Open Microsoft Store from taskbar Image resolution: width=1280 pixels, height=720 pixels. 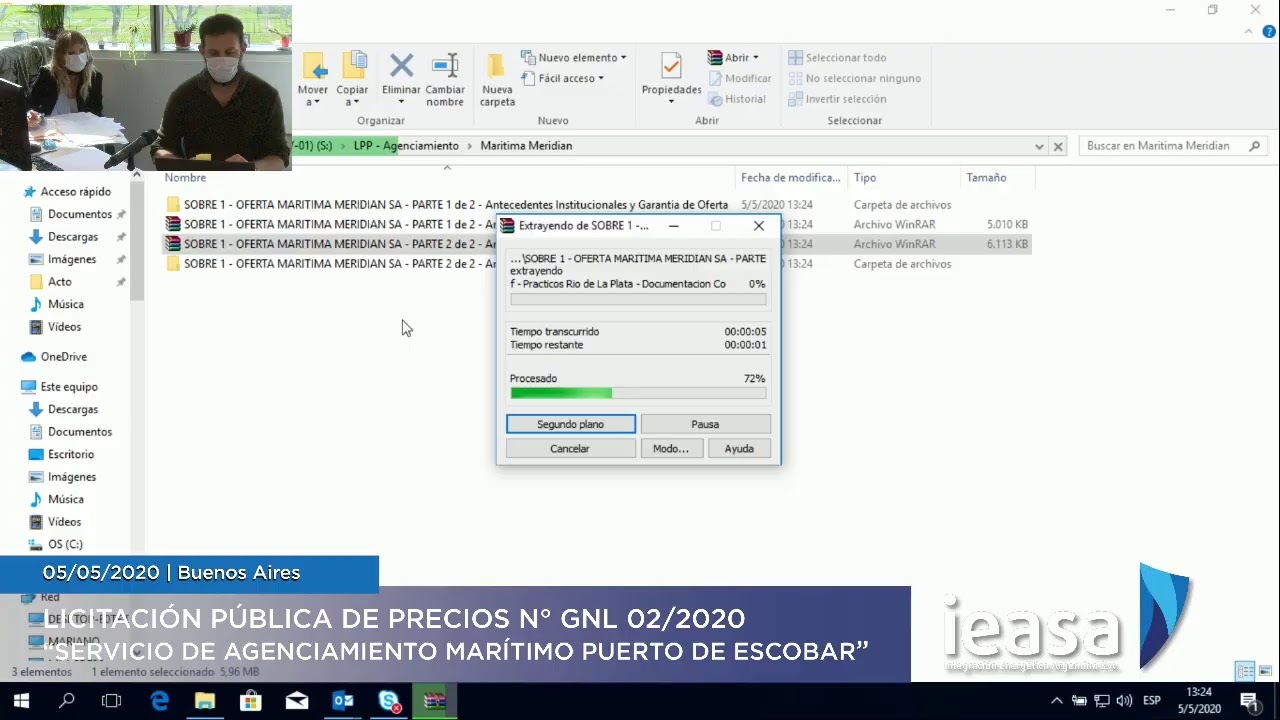(251, 701)
